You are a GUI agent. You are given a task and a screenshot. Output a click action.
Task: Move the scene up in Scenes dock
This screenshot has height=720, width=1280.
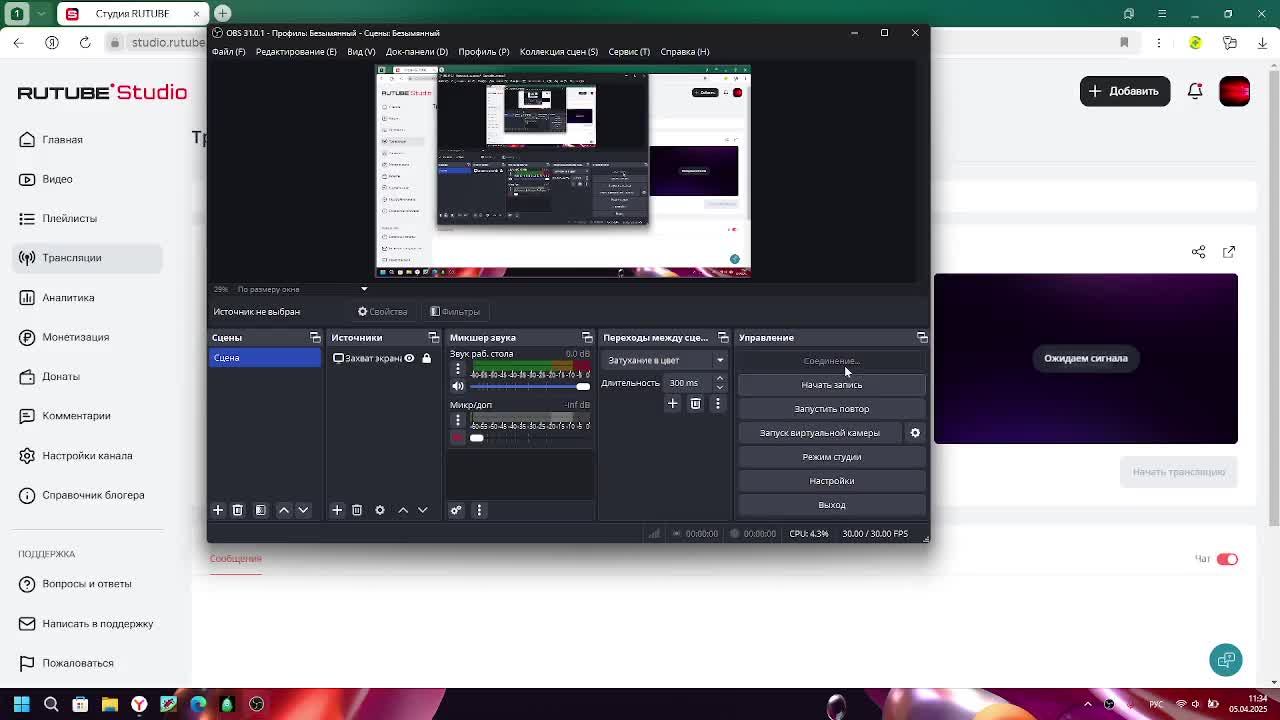click(x=284, y=510)
